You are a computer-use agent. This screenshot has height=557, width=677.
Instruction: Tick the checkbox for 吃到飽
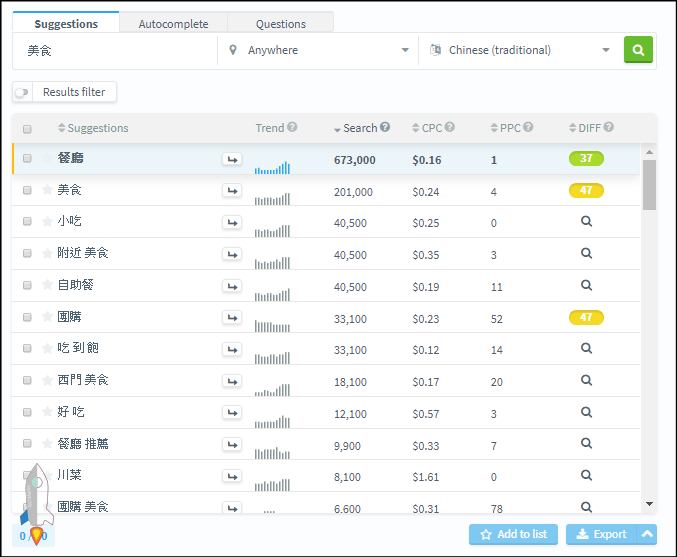tap(27, 348)
